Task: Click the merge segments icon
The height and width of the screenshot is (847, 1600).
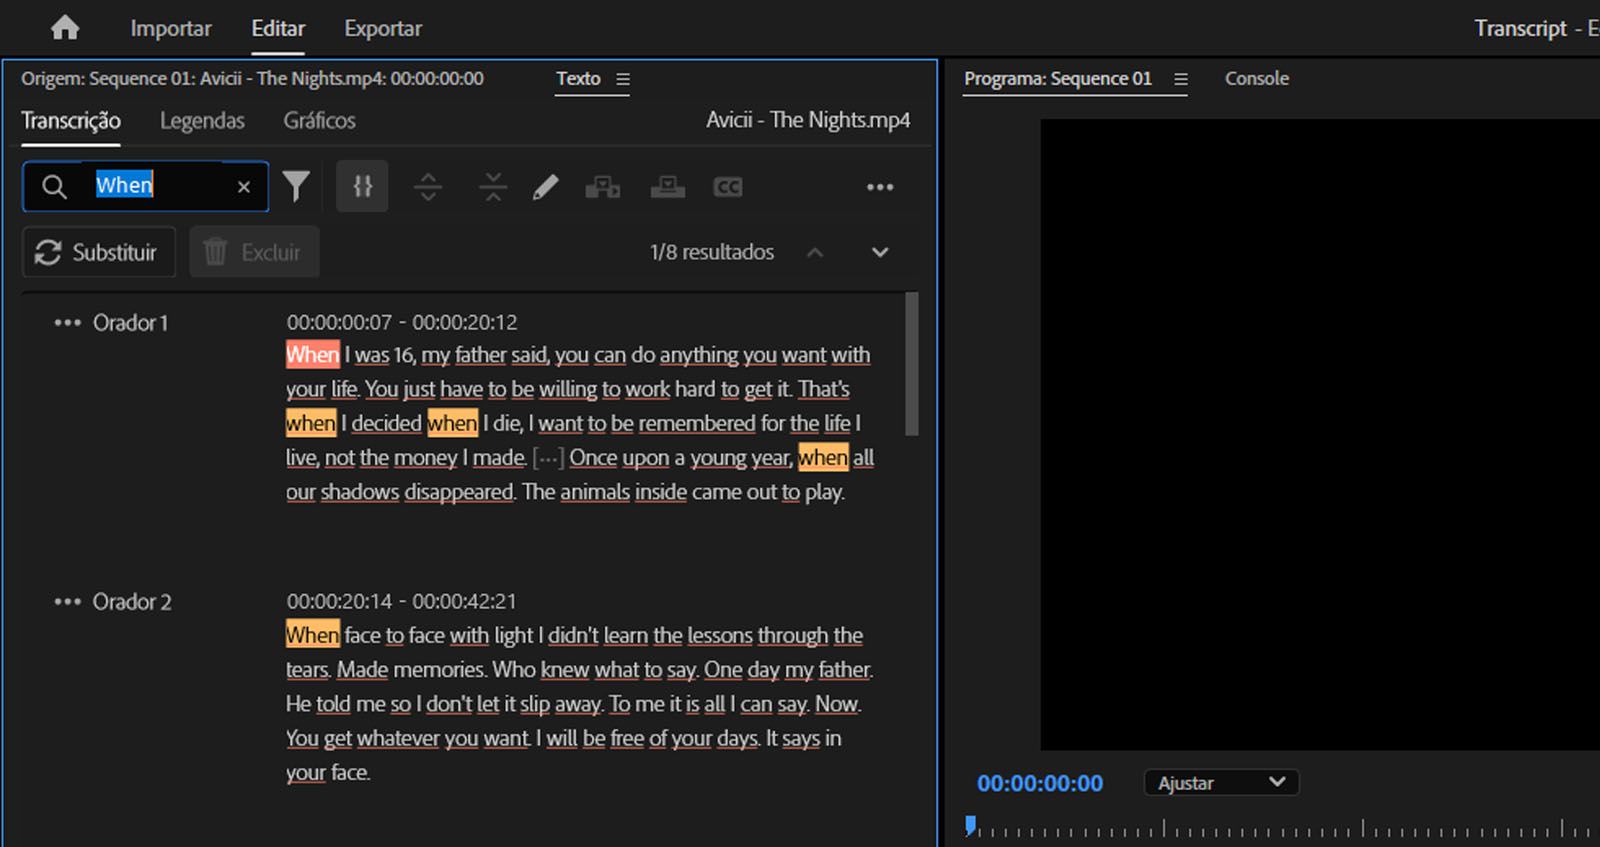Action: click(x=493, y=187)
